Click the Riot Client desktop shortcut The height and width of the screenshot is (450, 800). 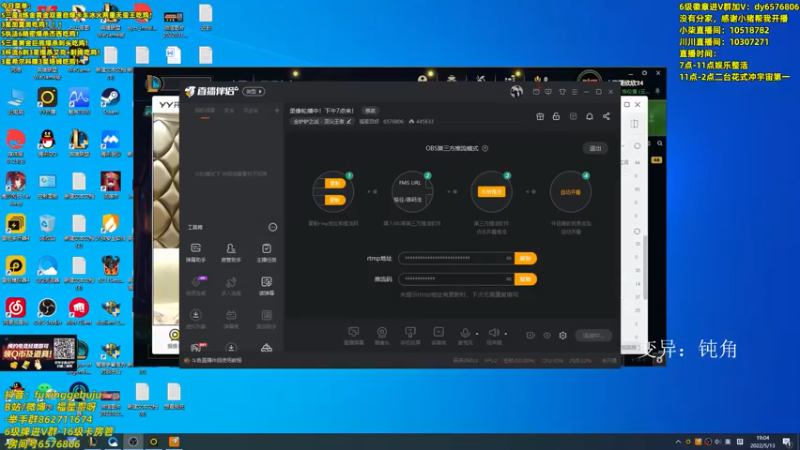[79, 312]
